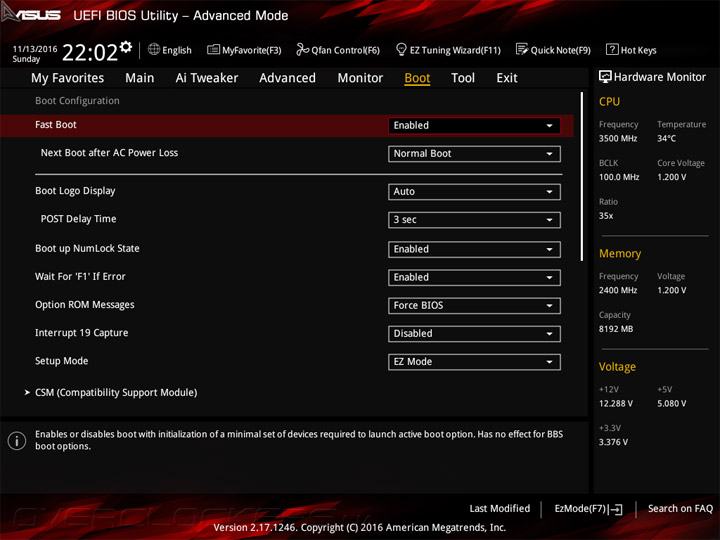This screenshot has width=720, height=540.
Task: Open the POST Delay Time dropdown
Action: 474,219
